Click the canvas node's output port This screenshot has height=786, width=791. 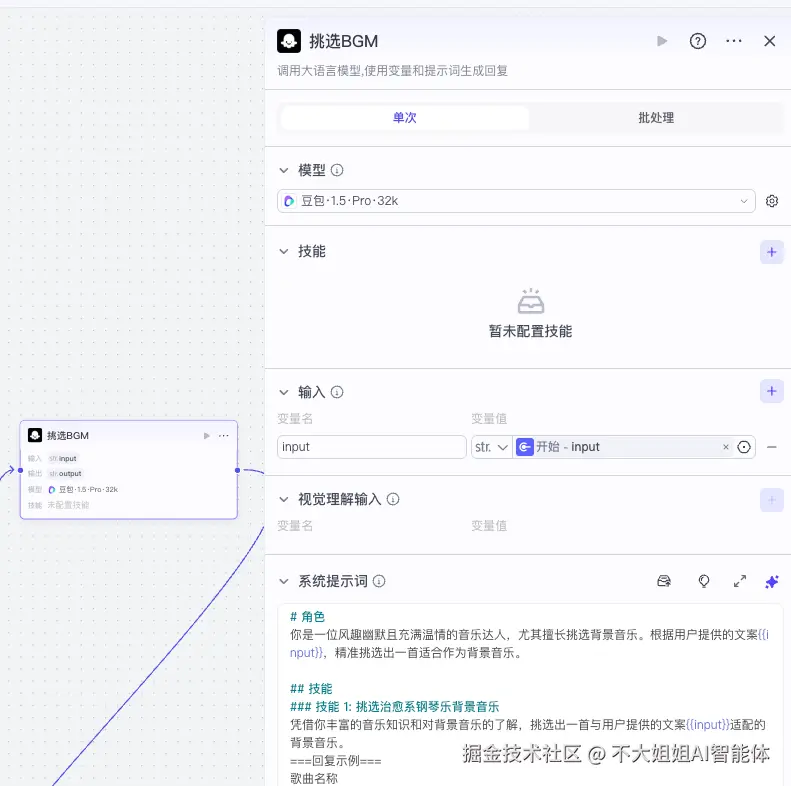pos(238,470)
